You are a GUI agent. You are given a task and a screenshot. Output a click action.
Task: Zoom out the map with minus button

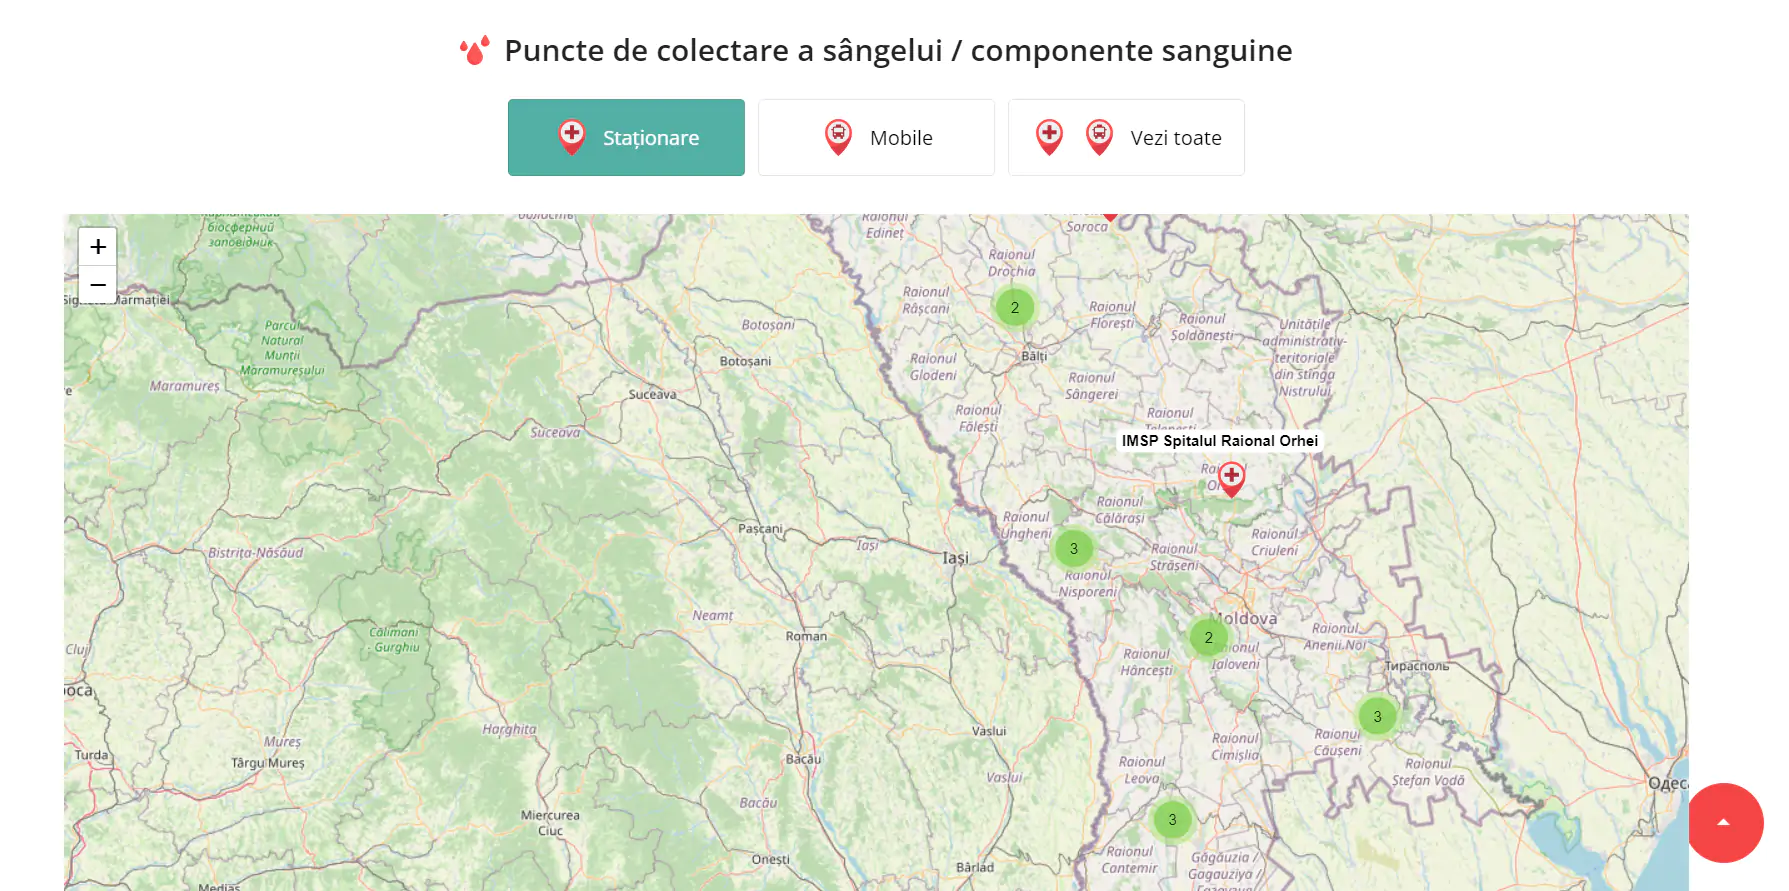point(98,285)
